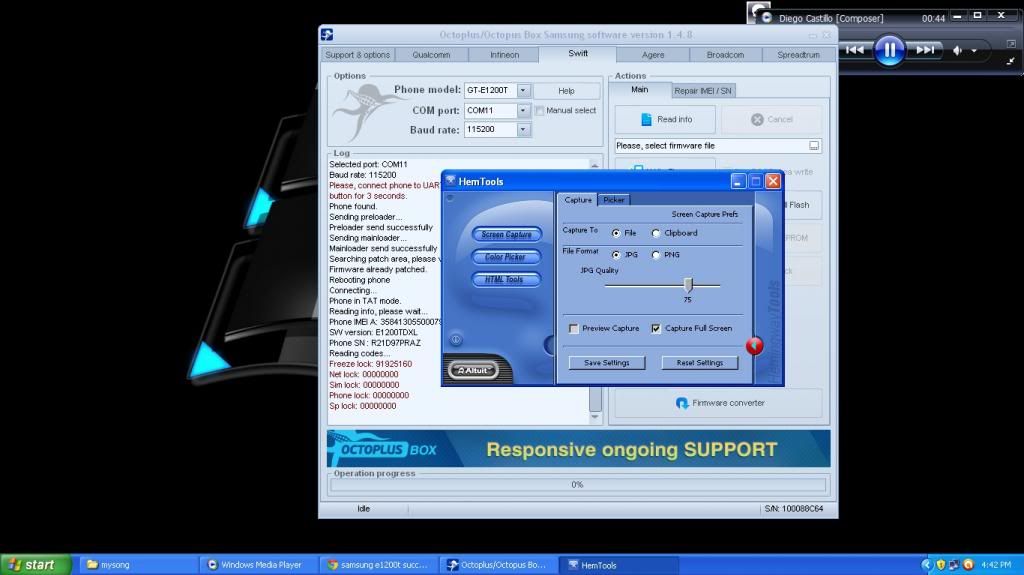
Task: Open the Firmware converter button
Action: point(718,403)
